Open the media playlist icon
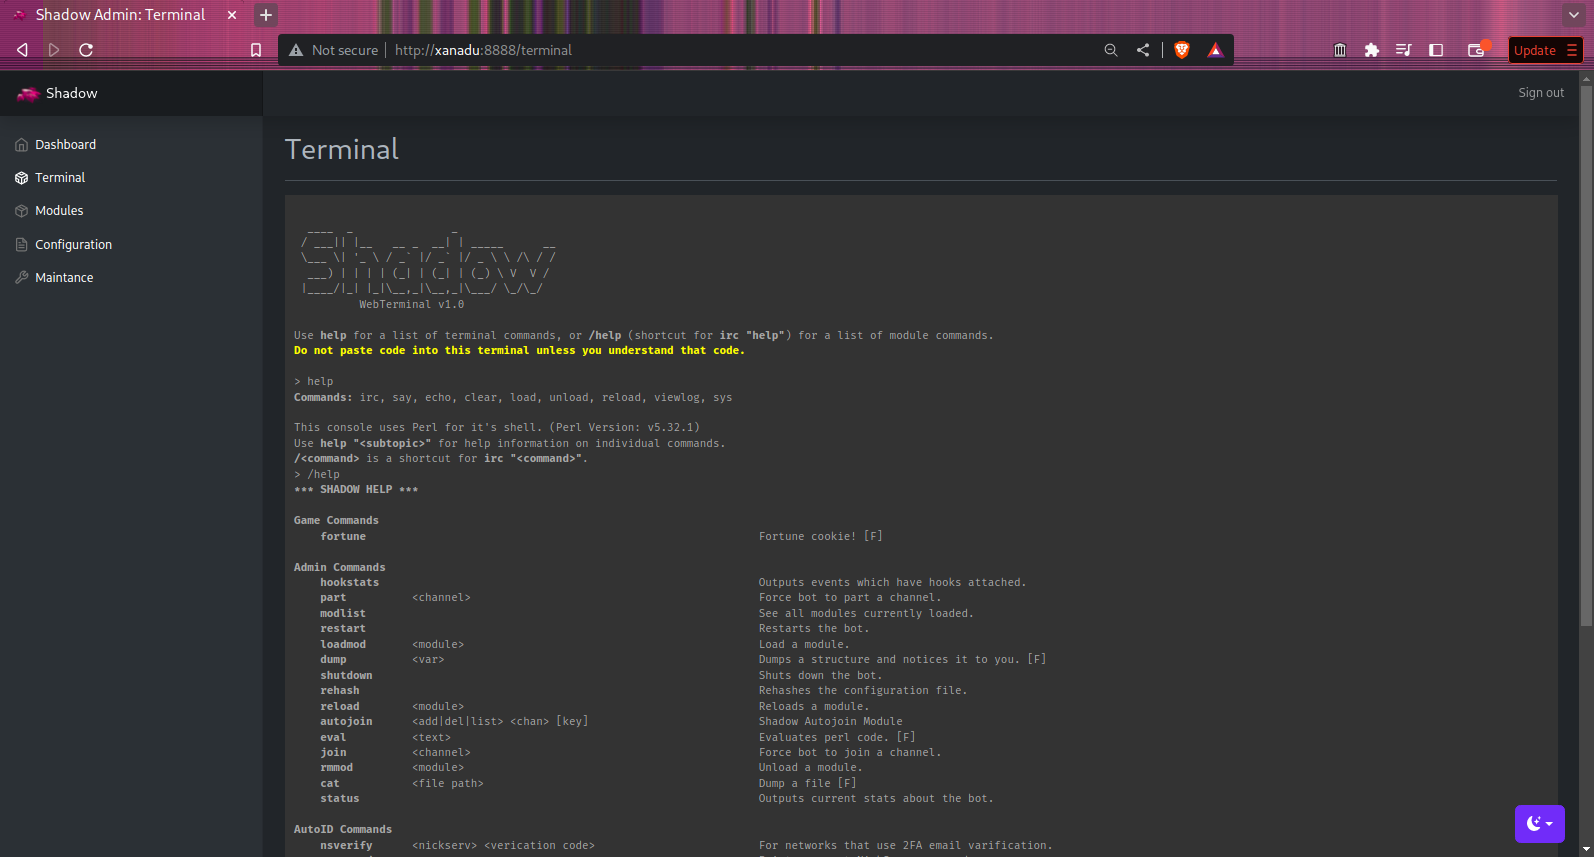Image resolution: width=1594 pixels, height=857 pixels. (x=1404, y=50)
